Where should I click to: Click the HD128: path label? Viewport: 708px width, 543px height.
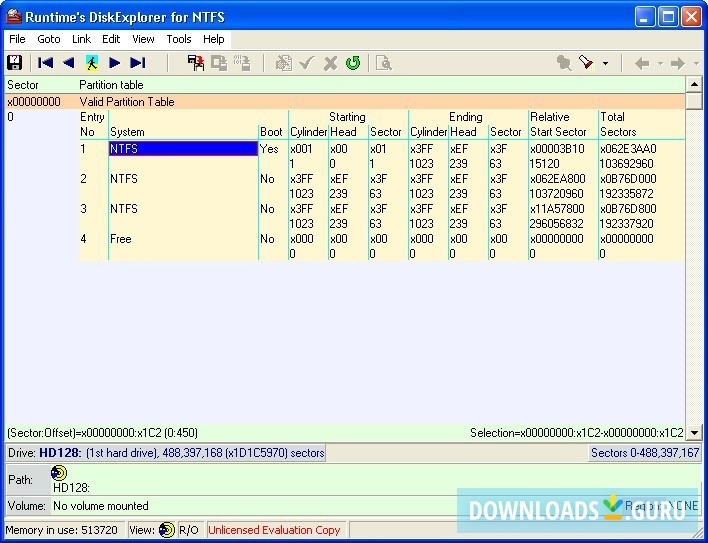[71, 488]
